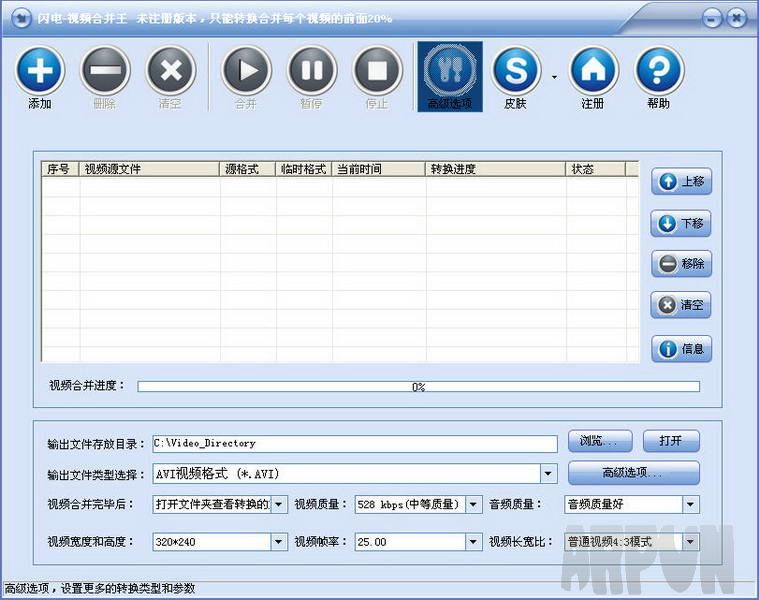Expand the 输出文件类型选择 AVI format dropdown

point(548,474)
